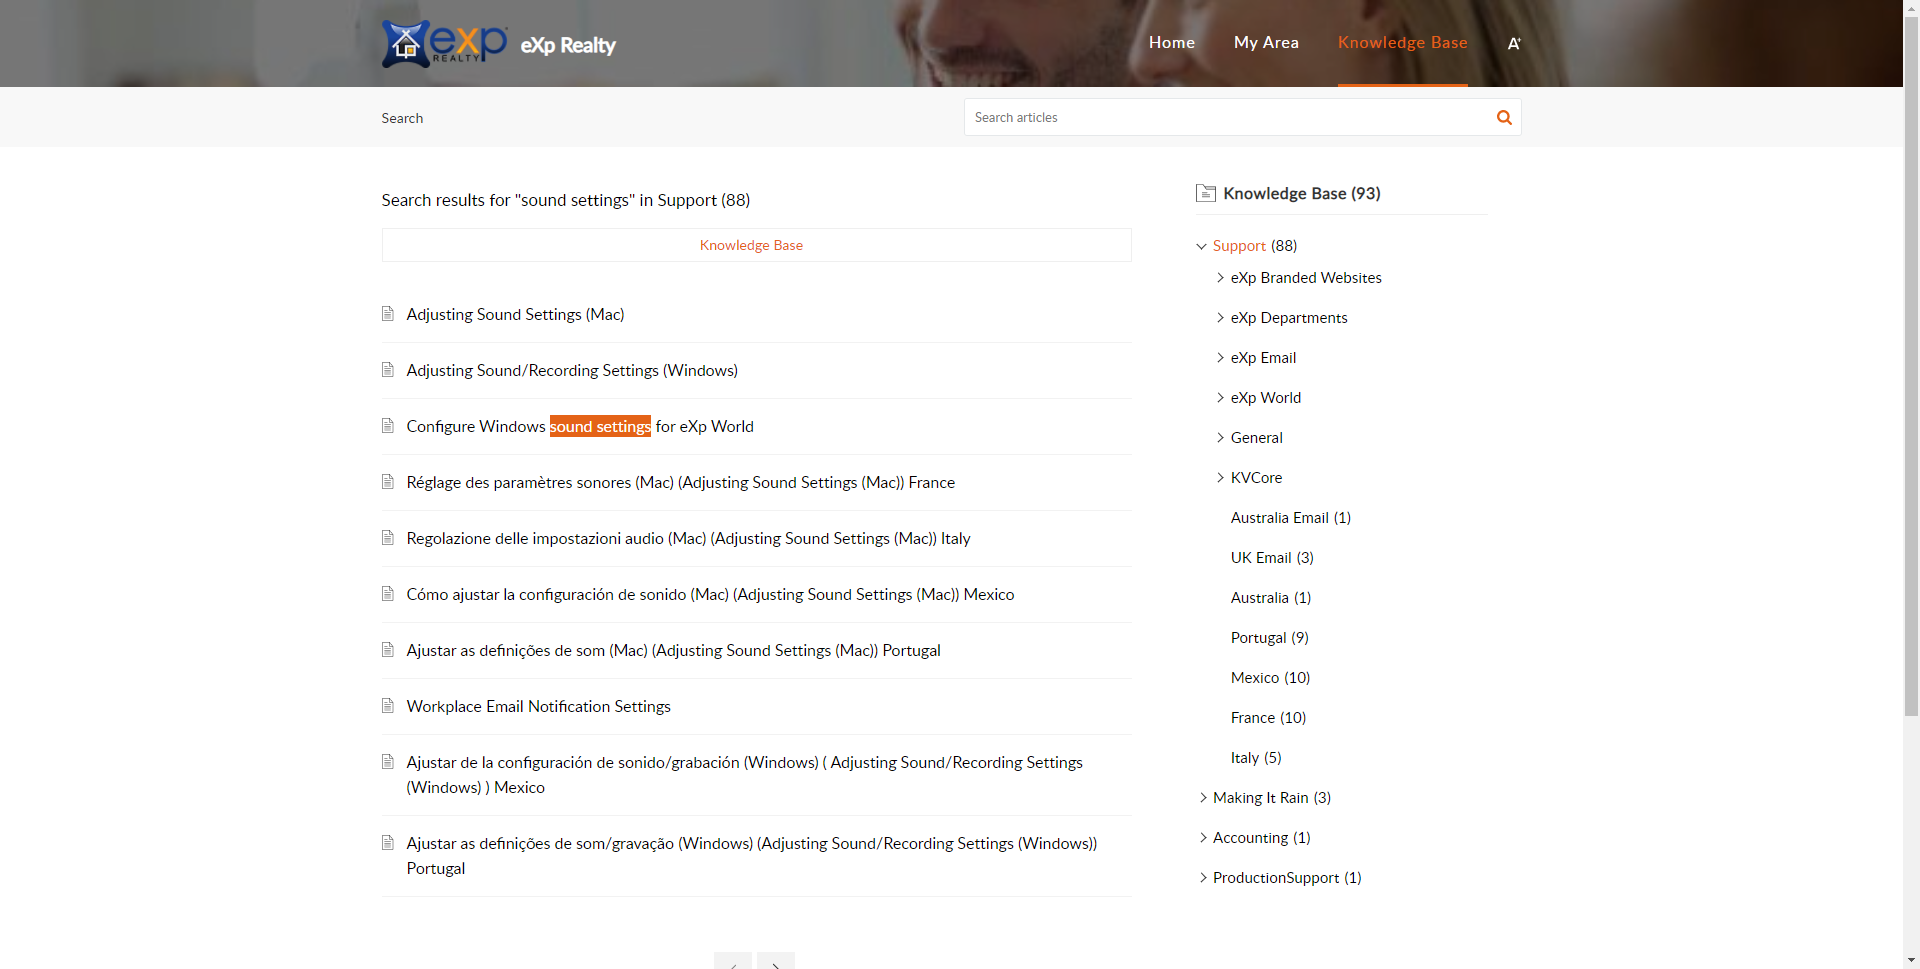Collapse the Support category chevron
This screenshot has height=969, width=1920.
point(1201,246)
